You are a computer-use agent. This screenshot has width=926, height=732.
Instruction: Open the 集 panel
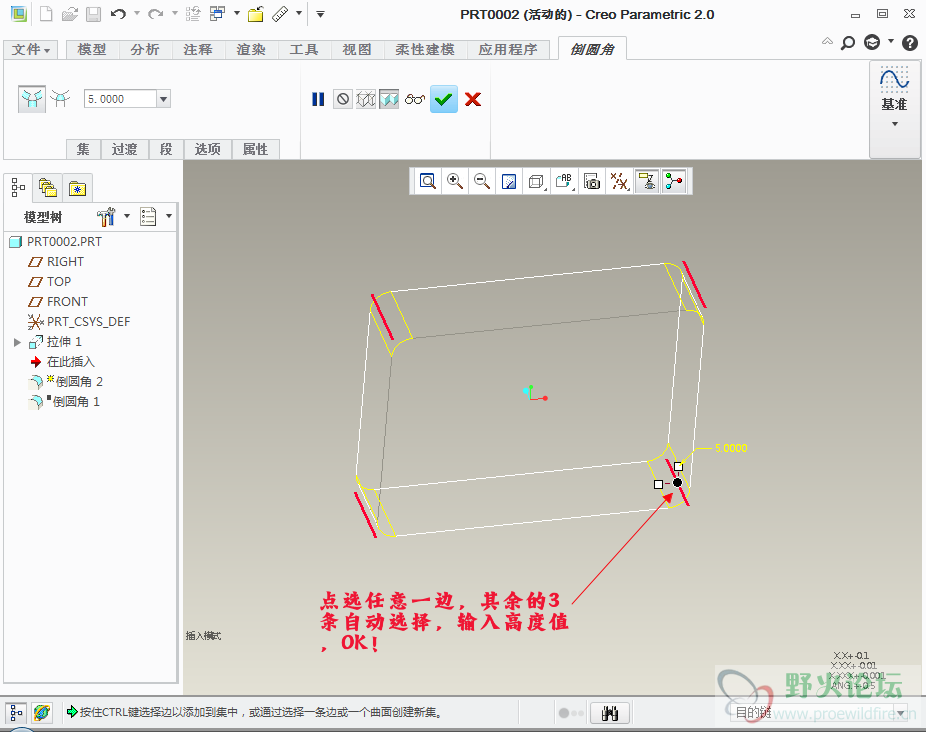pos(83,149)
